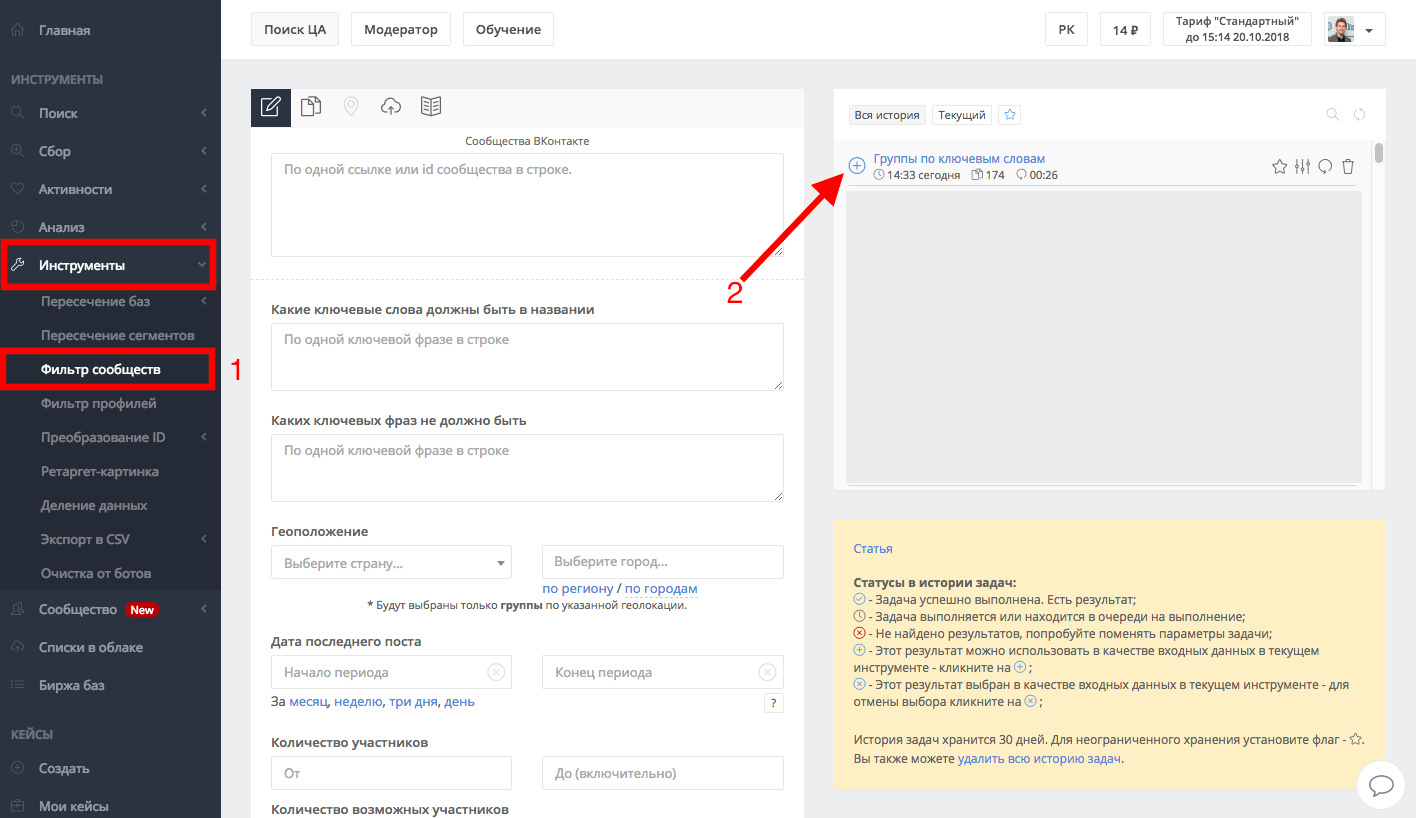Restart task with circular arrow icon
The height and width of the screenshot is (818, 1416).
pyautogui.click(x=1325, y=167)
